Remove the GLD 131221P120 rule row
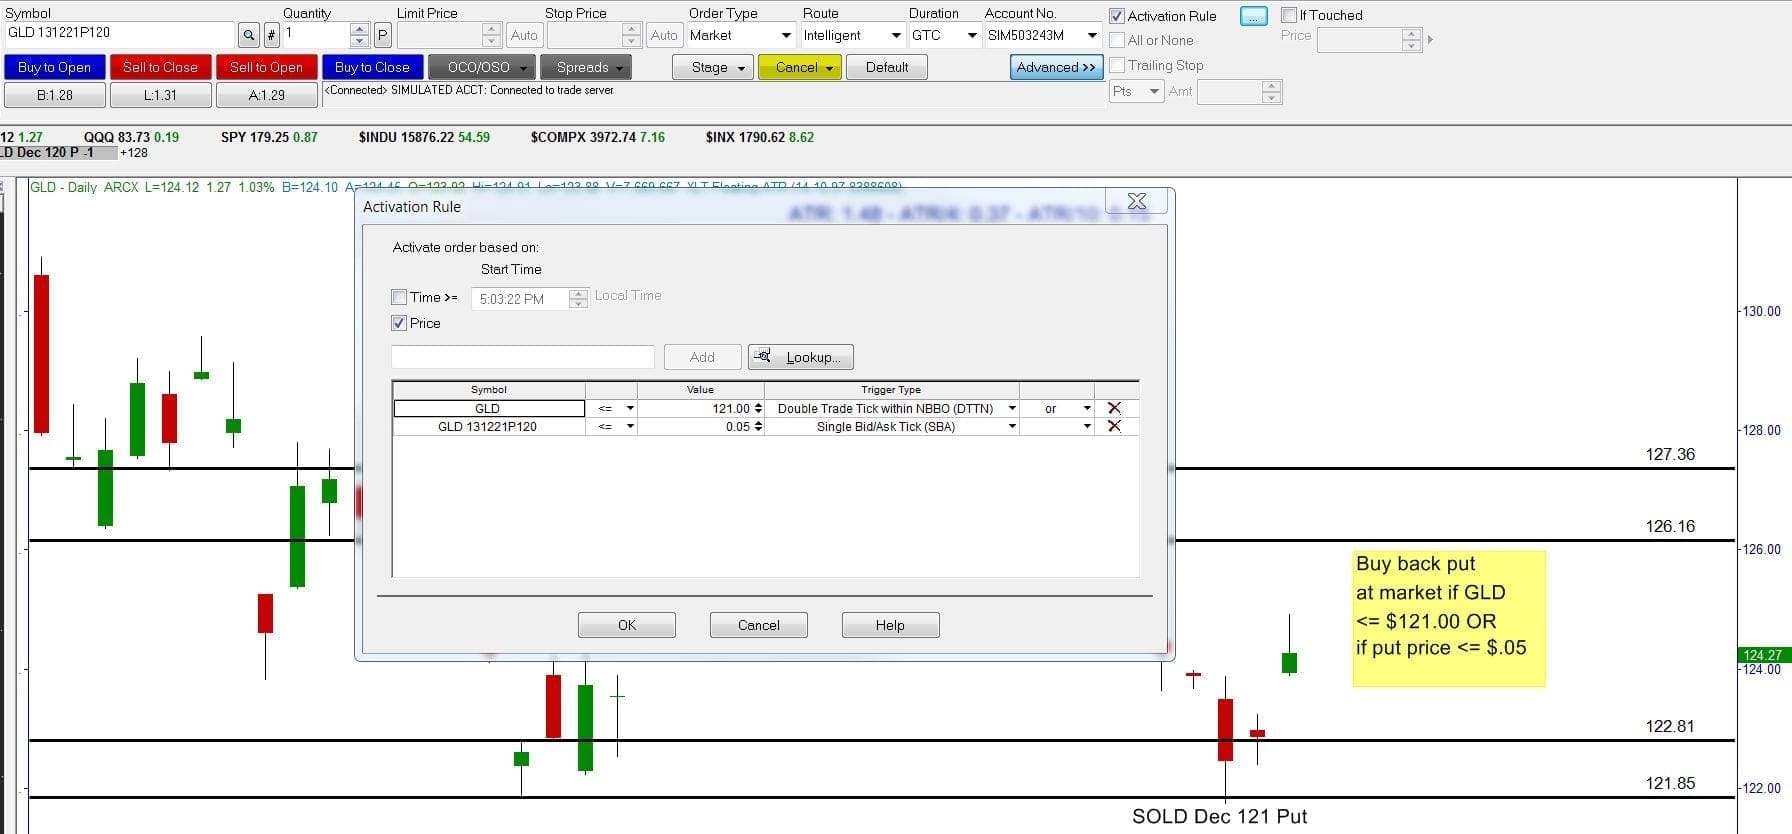The height and width of the screenshot is (834, 1792). tap(1114, 427)
